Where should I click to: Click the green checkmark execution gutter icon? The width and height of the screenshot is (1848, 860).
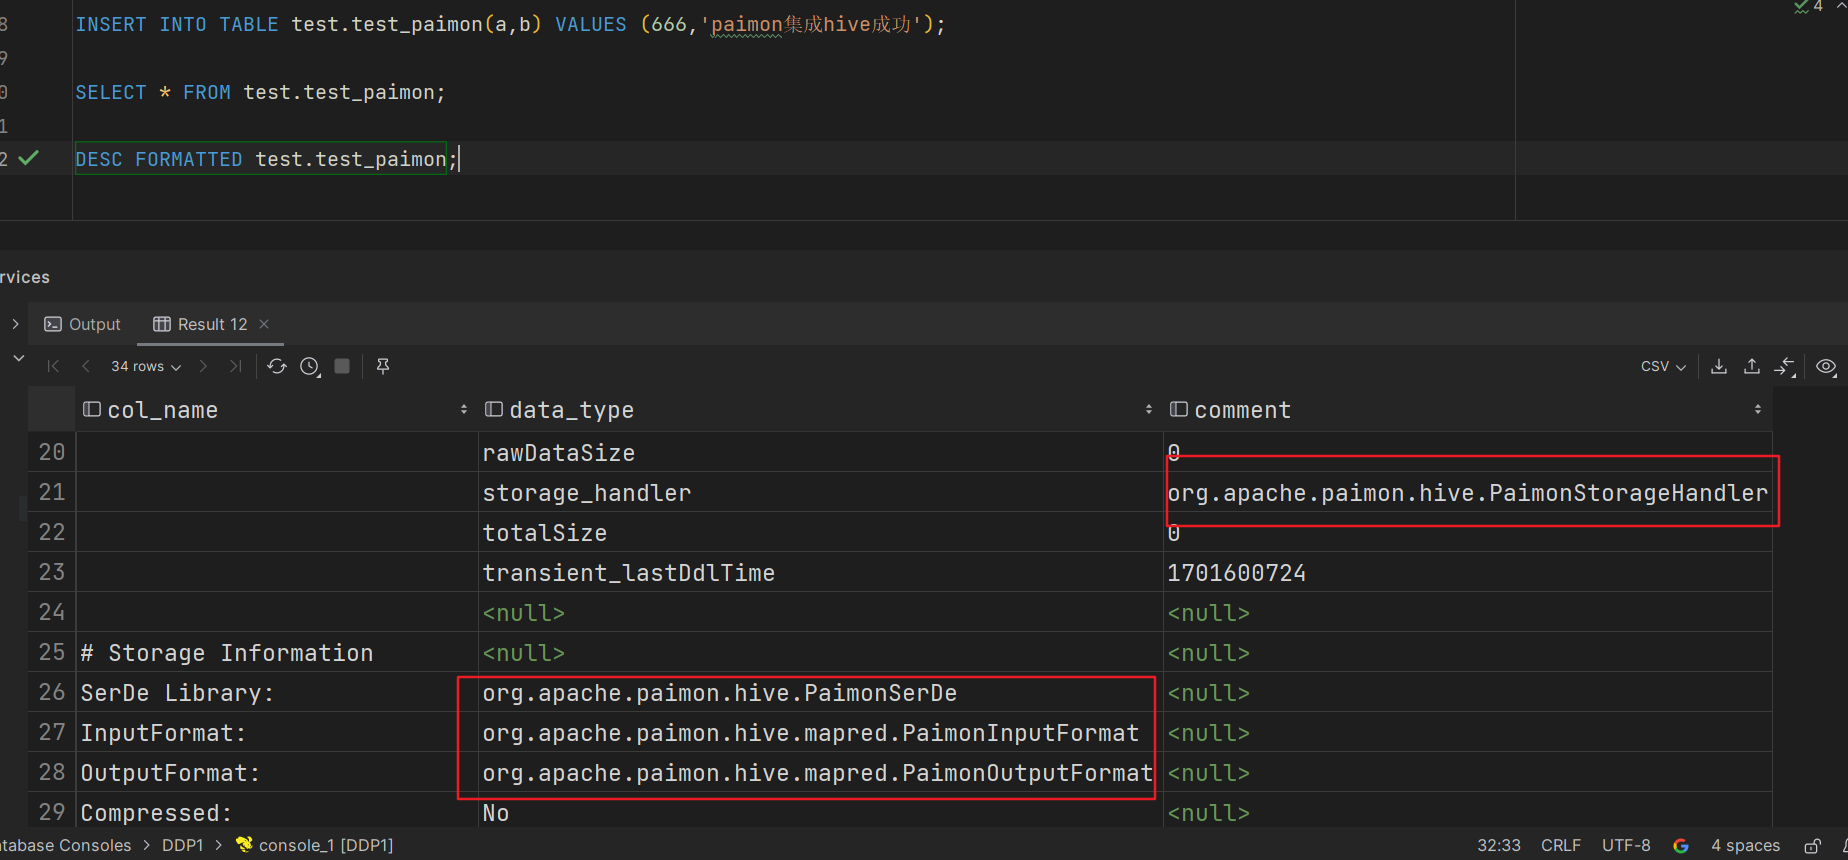[29, 158]
